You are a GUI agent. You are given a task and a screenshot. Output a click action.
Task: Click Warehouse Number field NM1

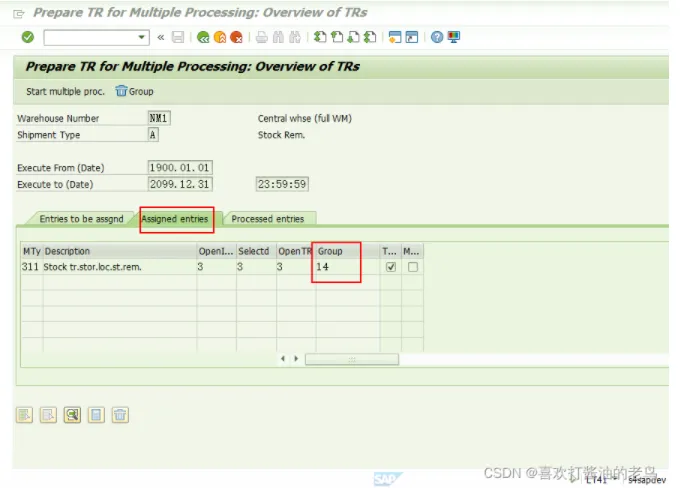(159, 118)
